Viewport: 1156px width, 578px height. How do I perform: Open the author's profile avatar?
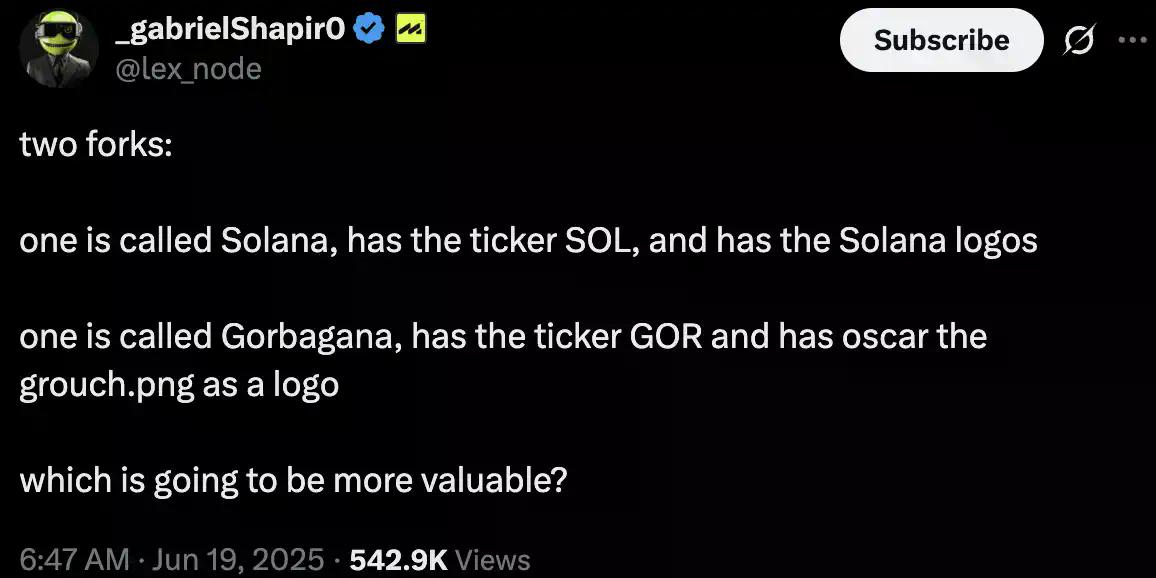point(59,49)
